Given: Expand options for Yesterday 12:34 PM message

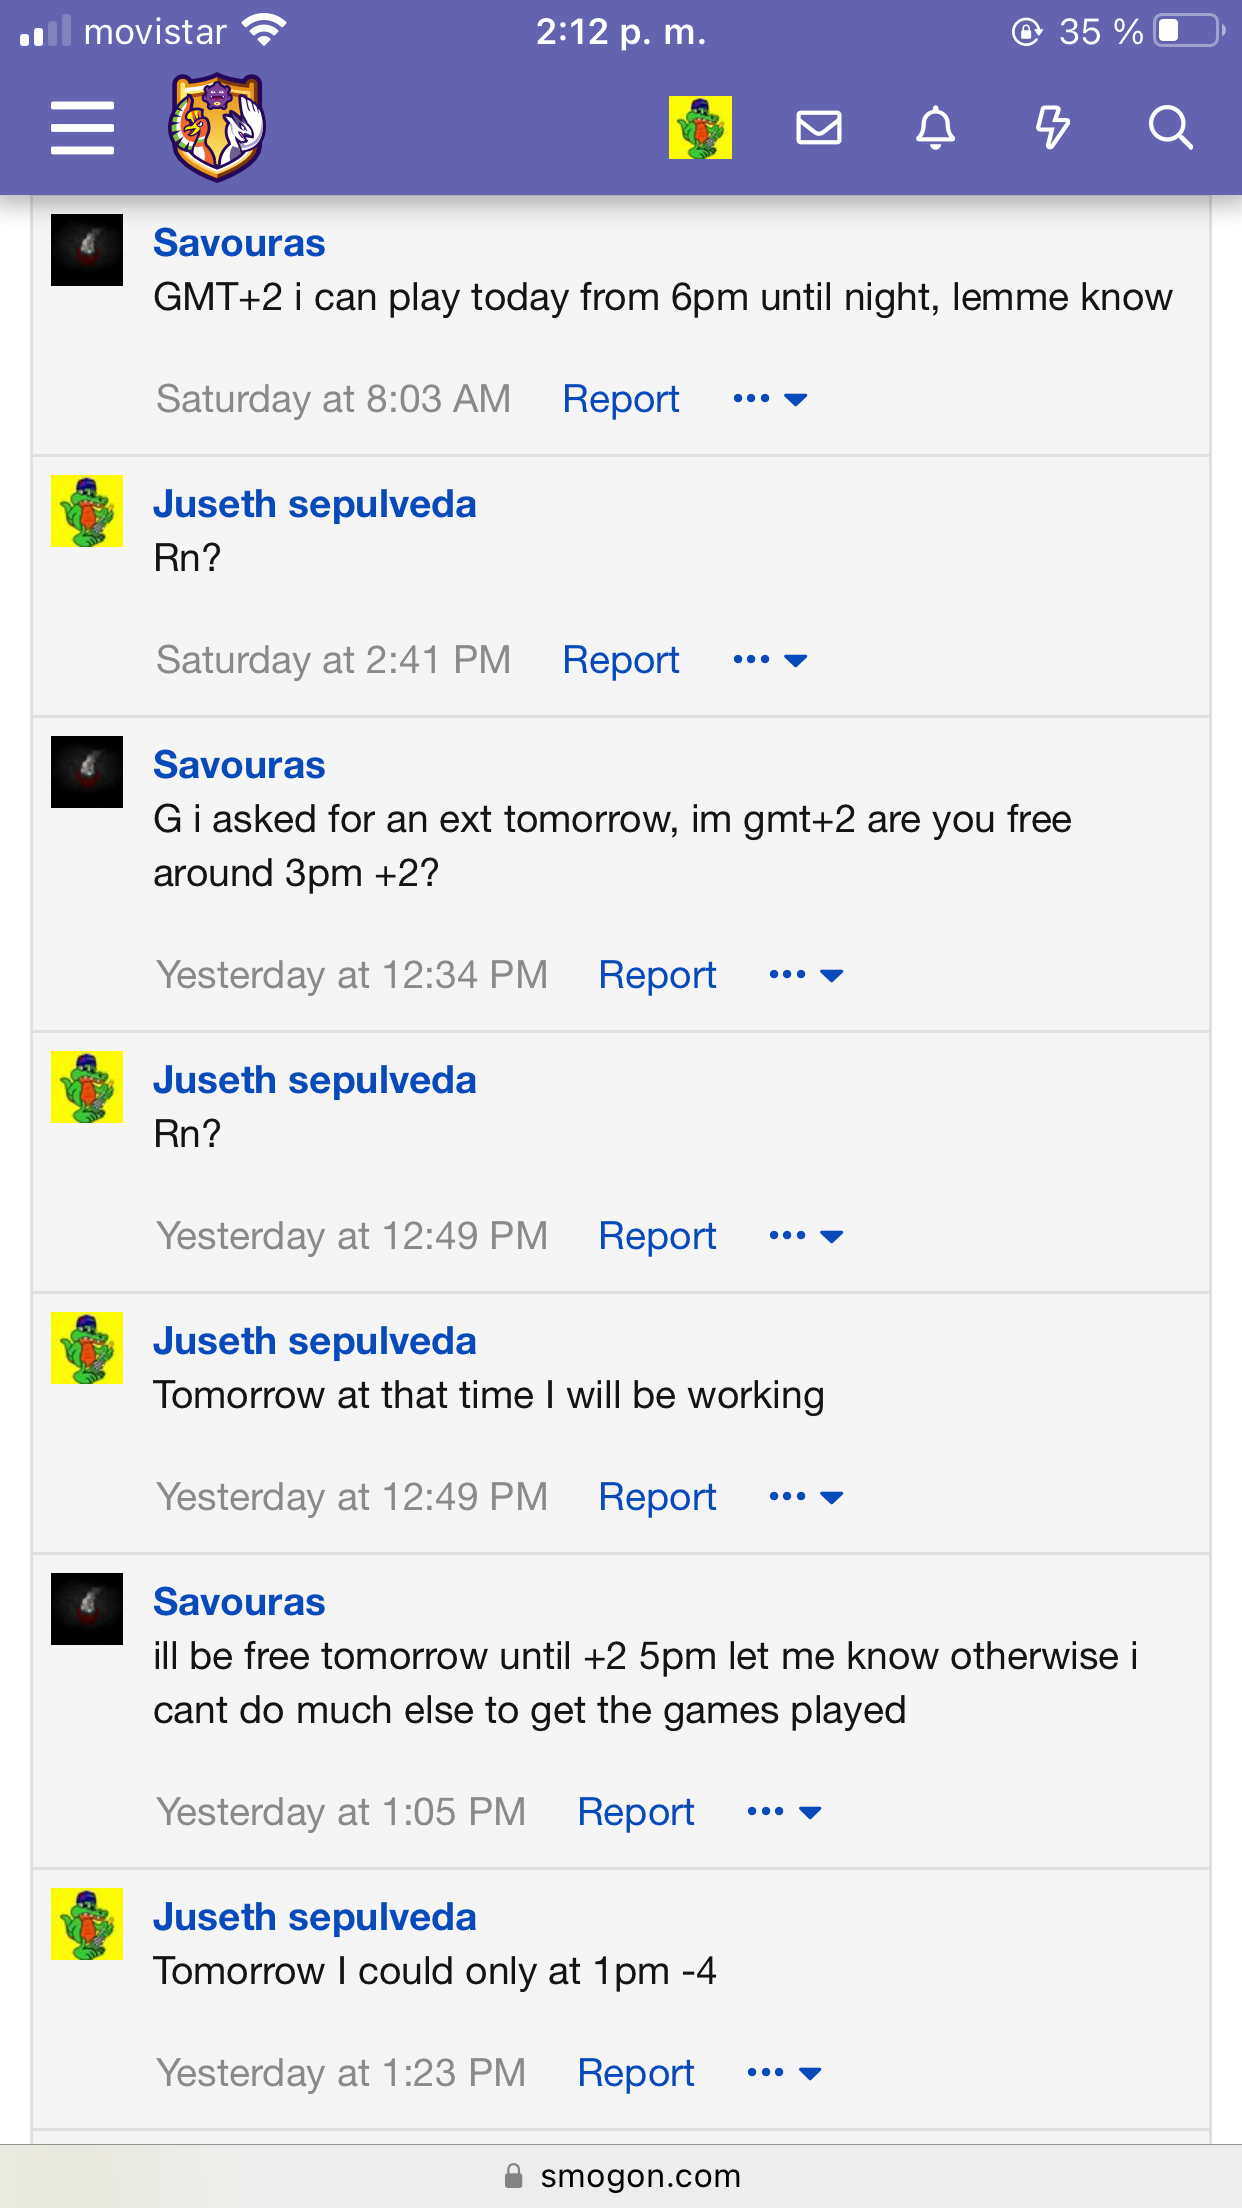Looking at the screenshot, I should click(806, 975).
